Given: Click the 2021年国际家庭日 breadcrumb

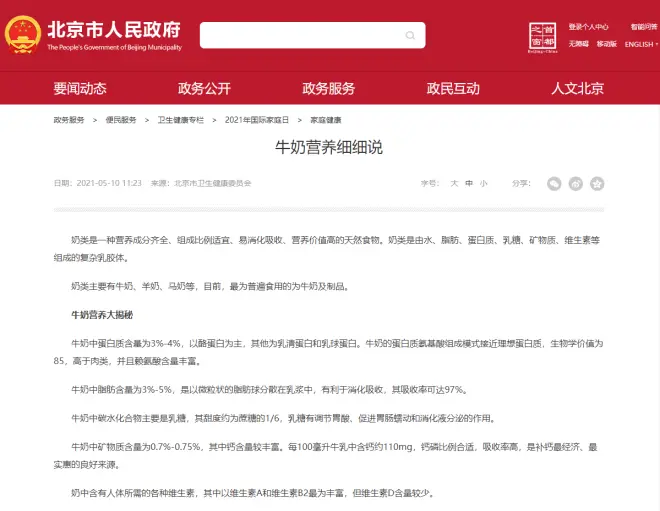Looking at the screenshot, I should (x=250, y=119).
